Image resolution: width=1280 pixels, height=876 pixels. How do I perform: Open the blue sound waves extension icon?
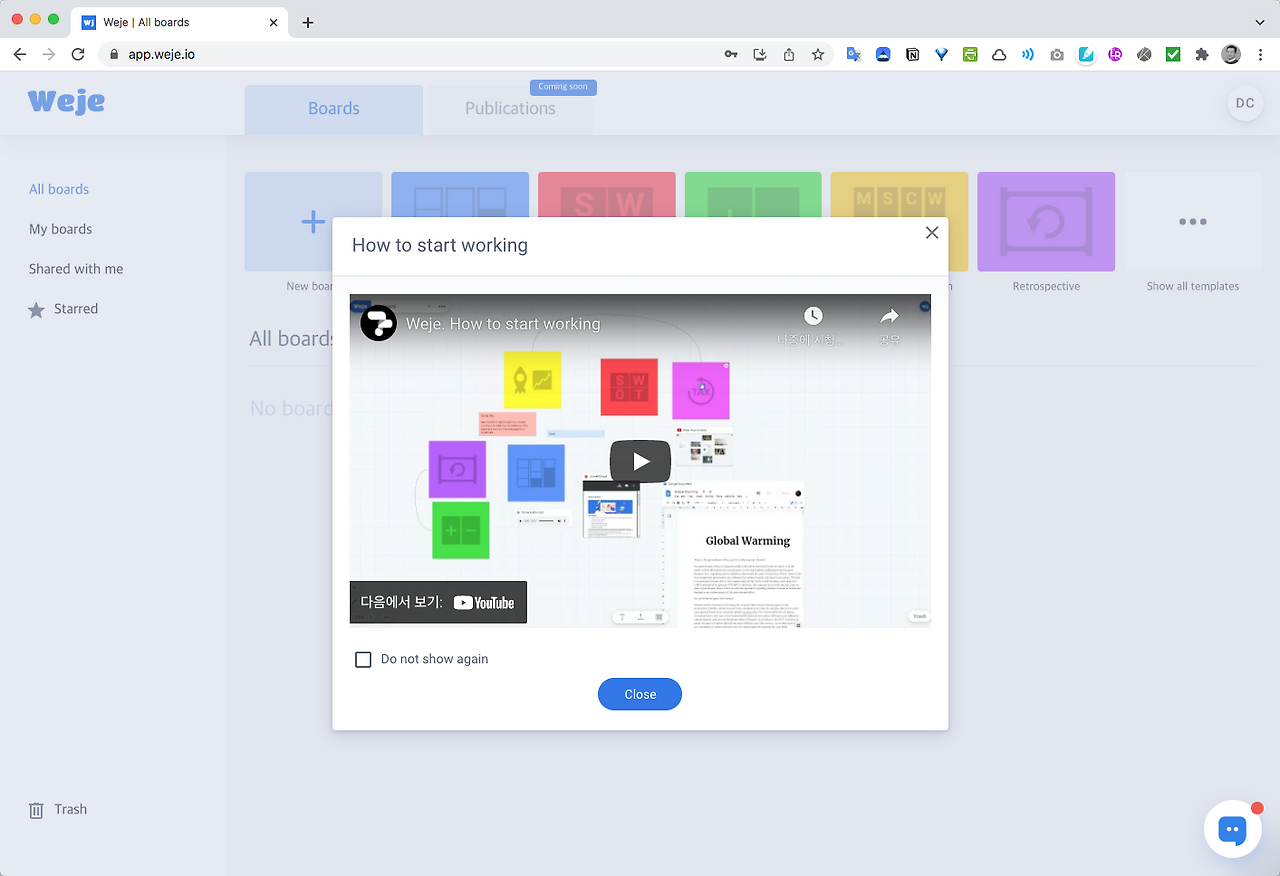point(1028,55)
